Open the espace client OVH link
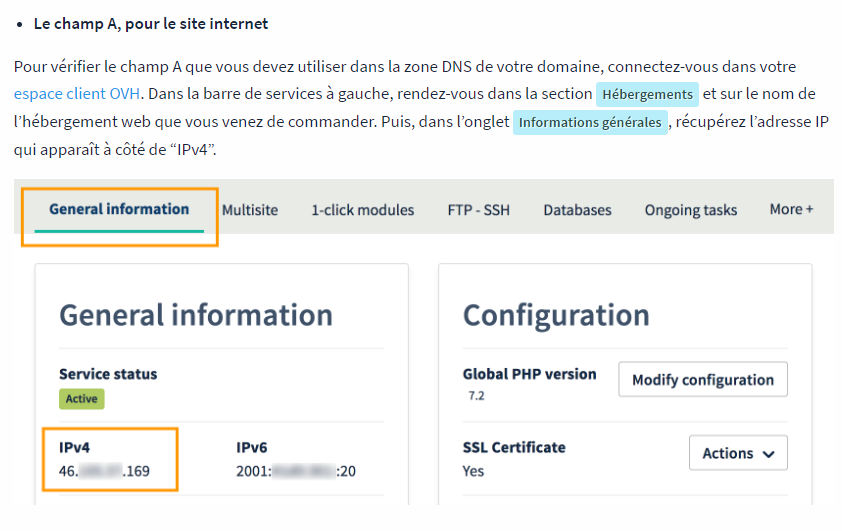842x531 pixels. click(x=76, y=94)
